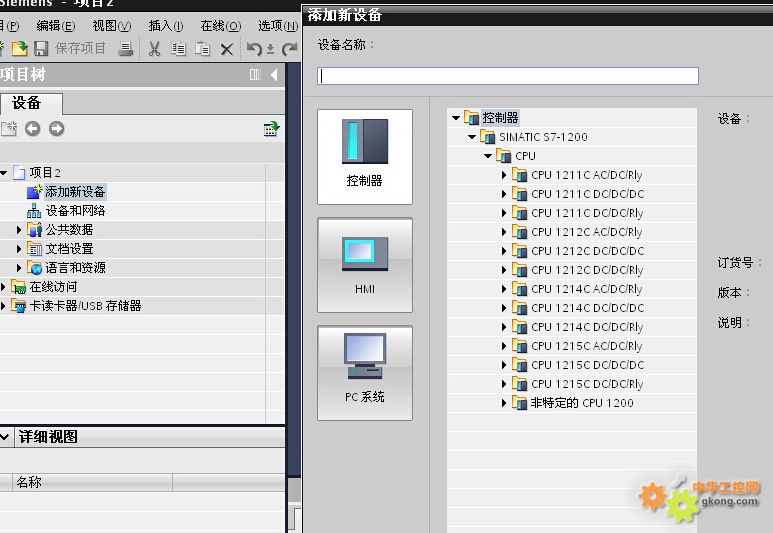Open the 插入(I) menu
Viewport: 773px width, 533px height.
click(166, 26)
